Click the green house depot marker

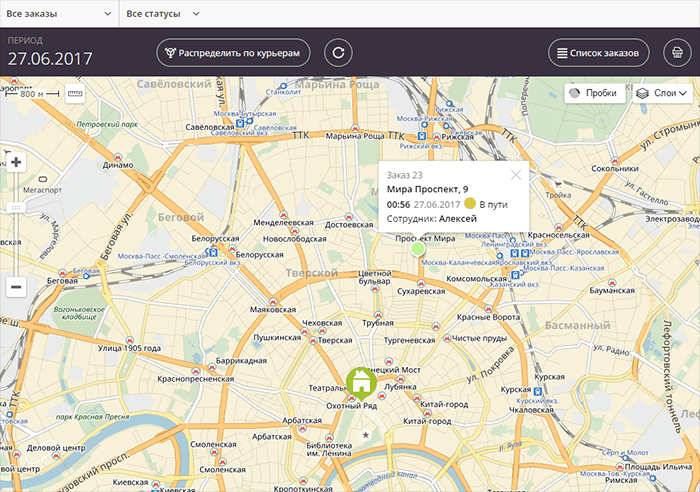[360, 381]
